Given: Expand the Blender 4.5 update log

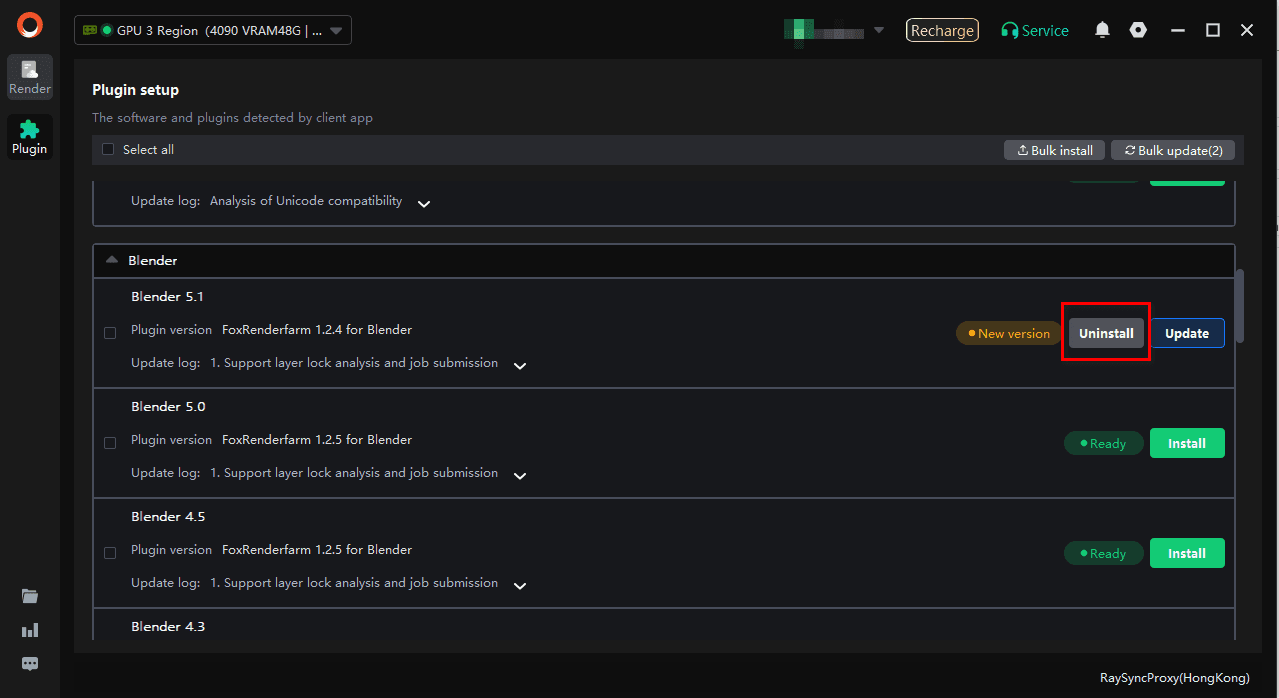Looking at the screenshot, I should 520,585.
